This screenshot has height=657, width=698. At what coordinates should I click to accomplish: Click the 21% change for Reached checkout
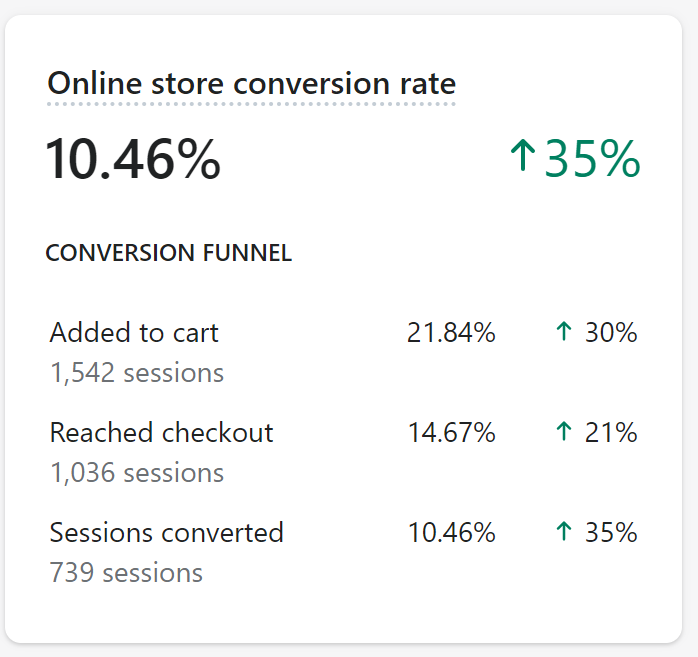611,432
